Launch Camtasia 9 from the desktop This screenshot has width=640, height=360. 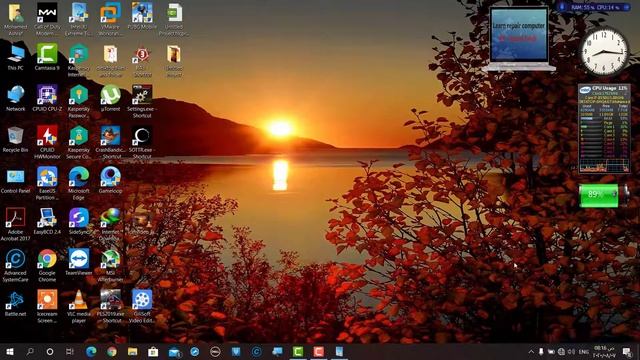point(47,57)
